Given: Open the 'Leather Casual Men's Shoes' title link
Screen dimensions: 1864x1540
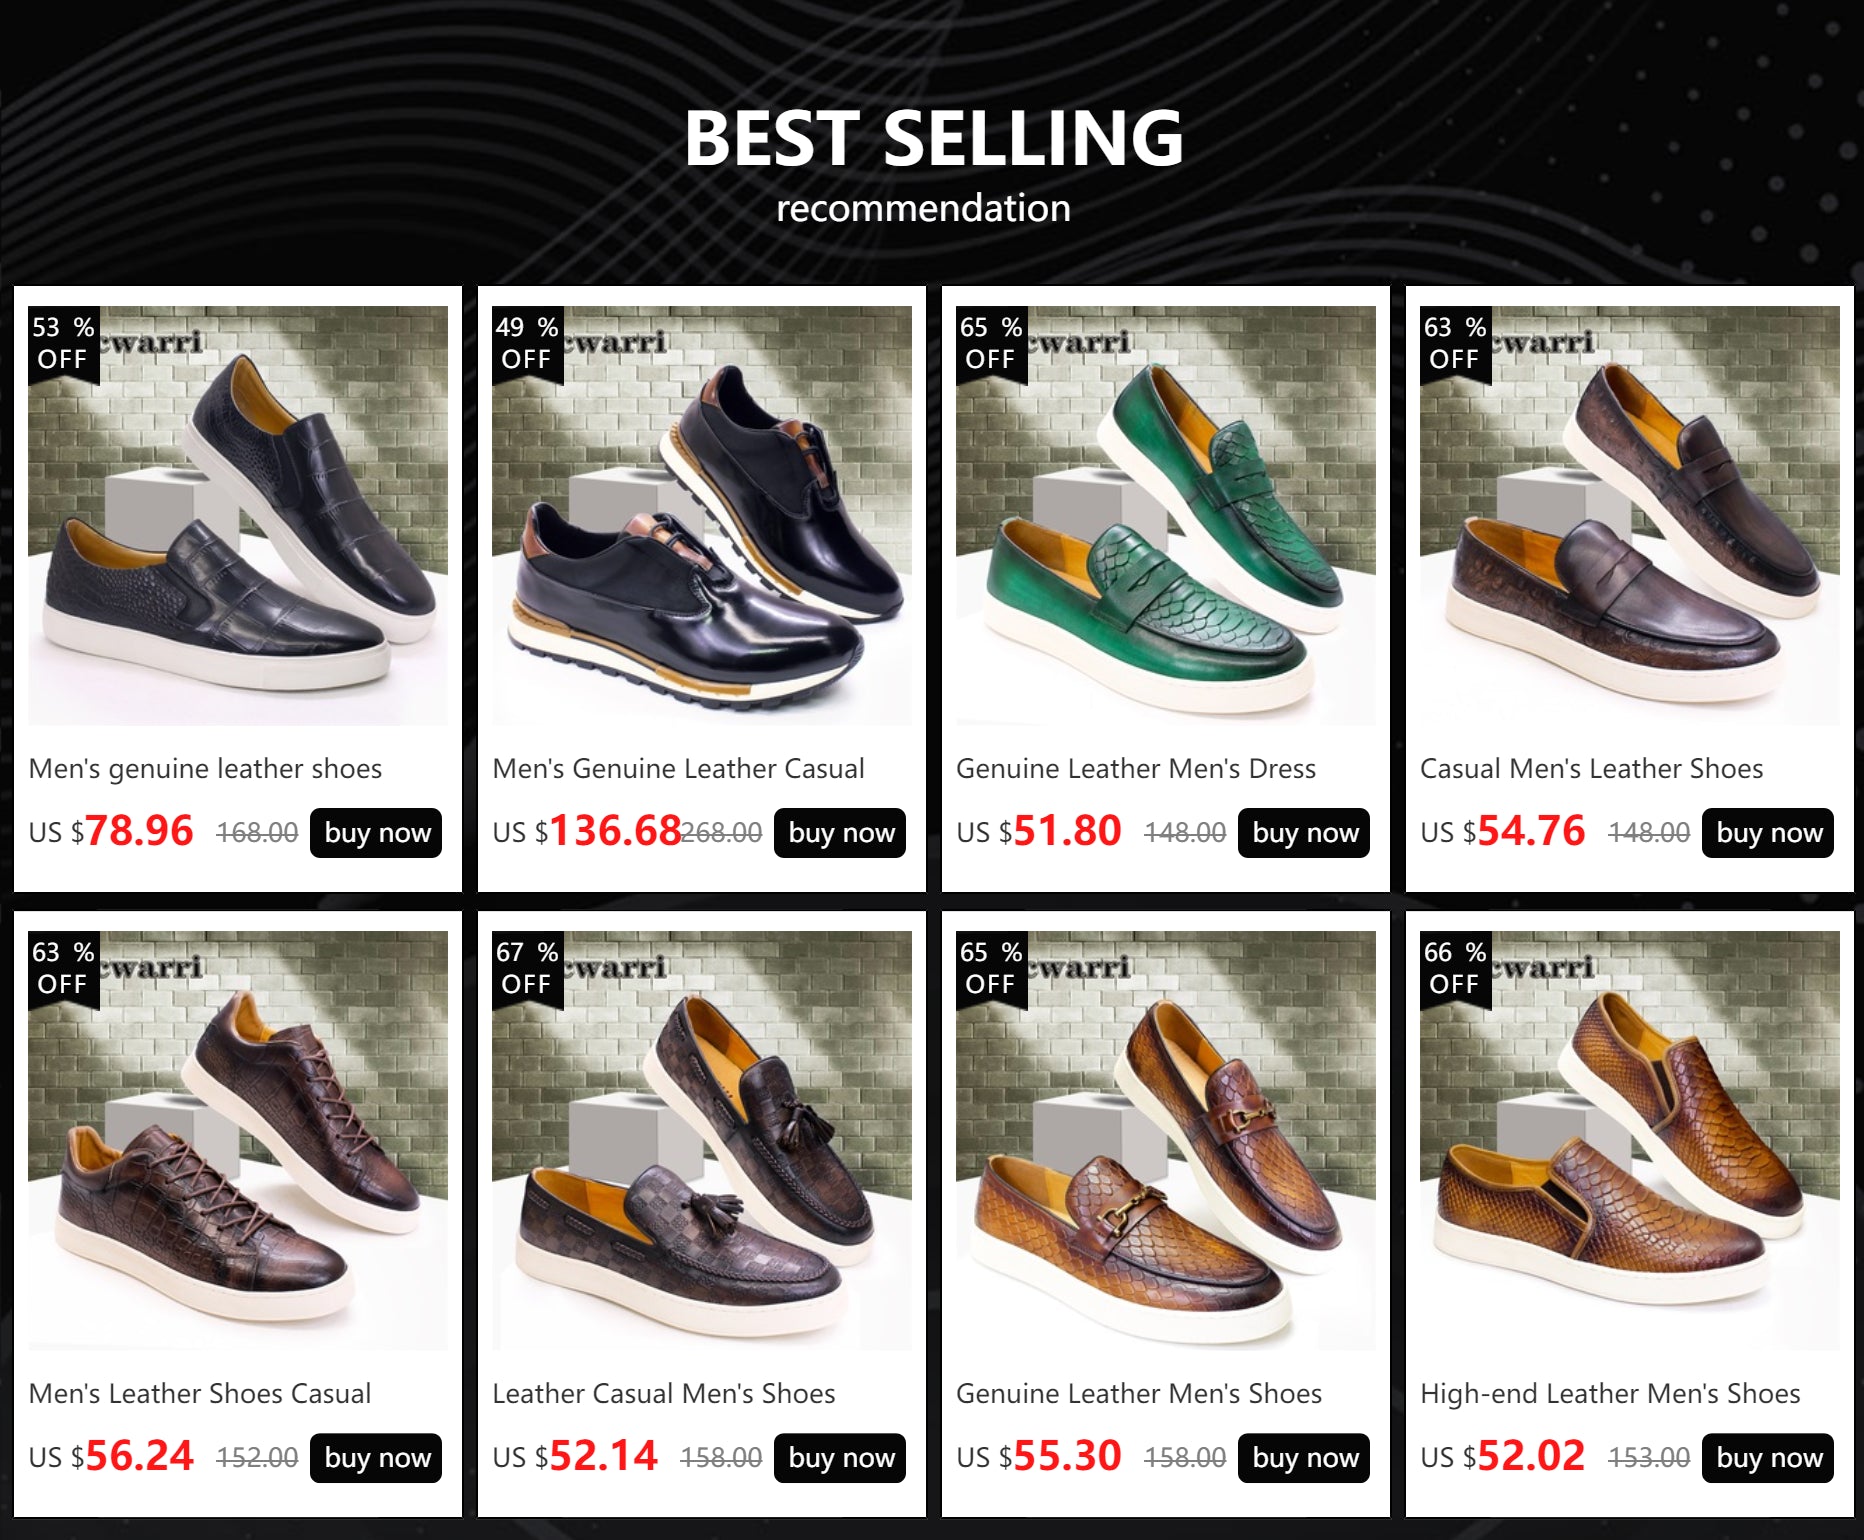Looking at the screenshot, I should 664,1393.
